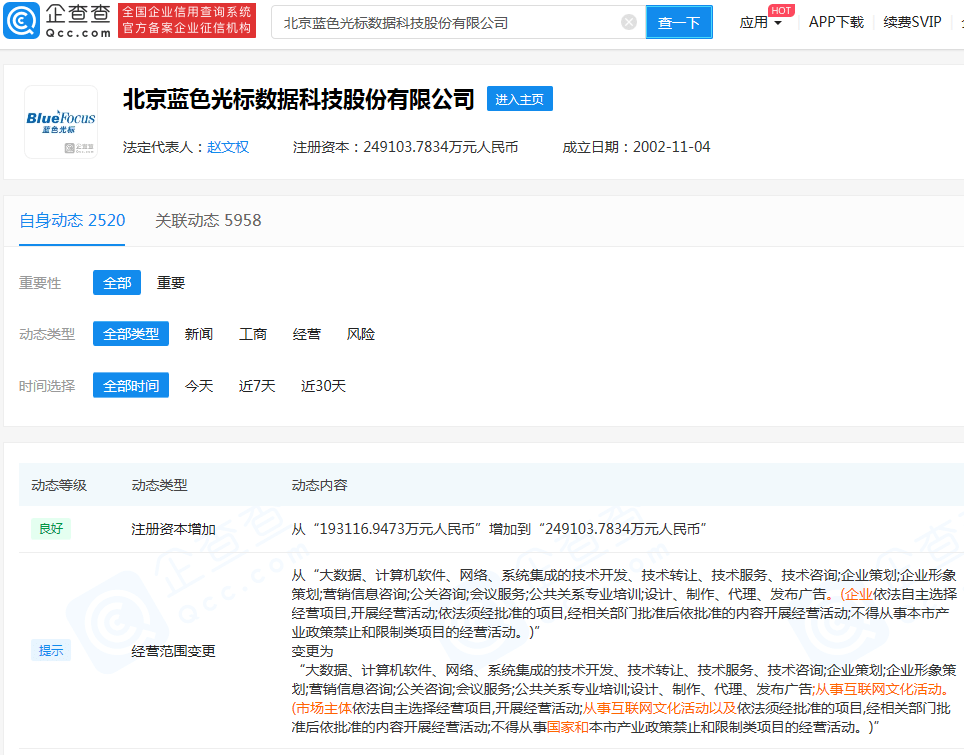
Task: Select the 重要 importance filter
Action: pos(169,283)
